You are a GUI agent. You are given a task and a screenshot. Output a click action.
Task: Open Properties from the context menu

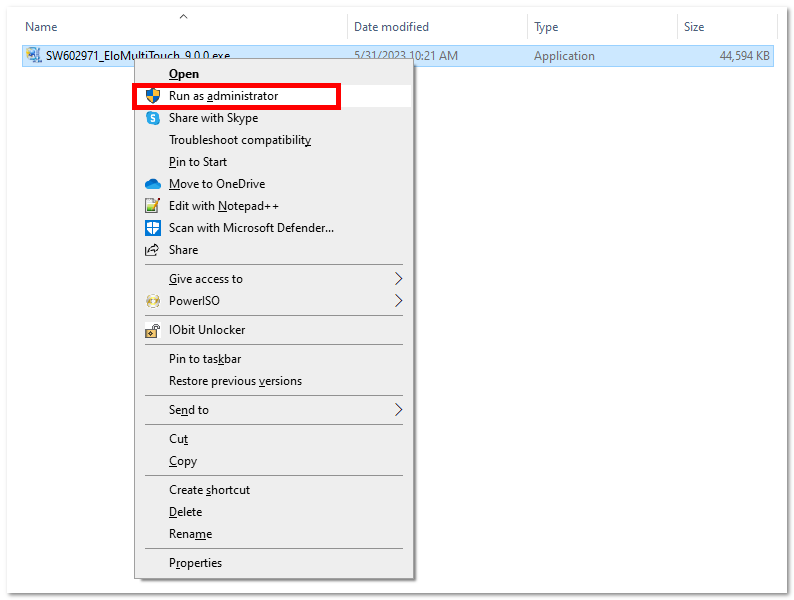(273, 563)
